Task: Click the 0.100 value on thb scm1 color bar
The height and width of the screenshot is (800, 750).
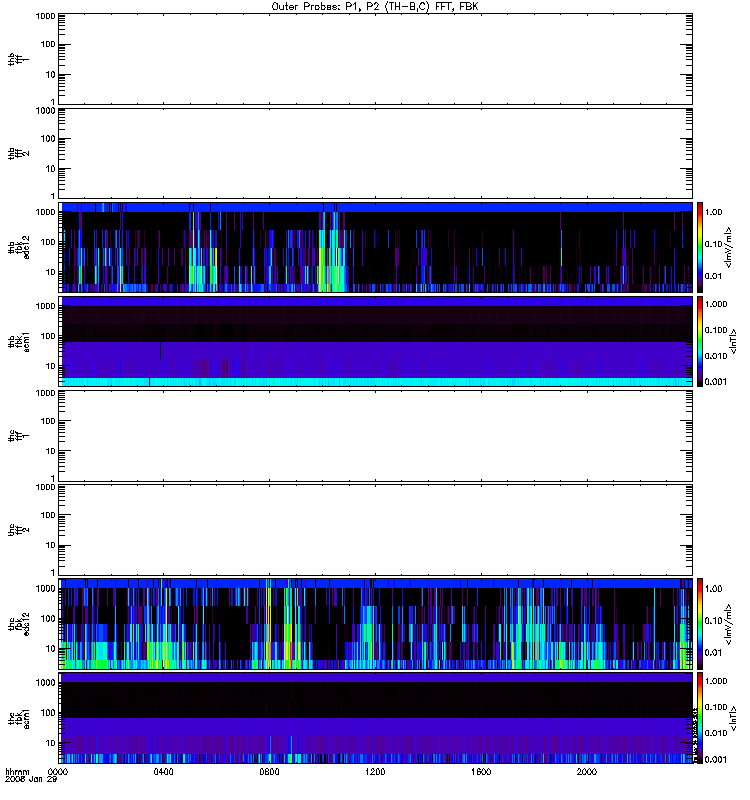Action: click(x=716, y=330)
